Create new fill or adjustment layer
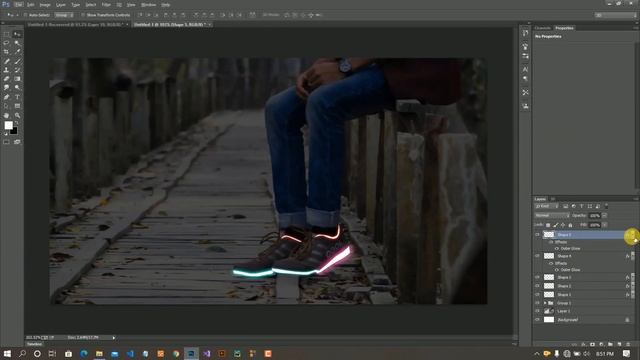The image size is (640, 360). [x=601, y=344]
